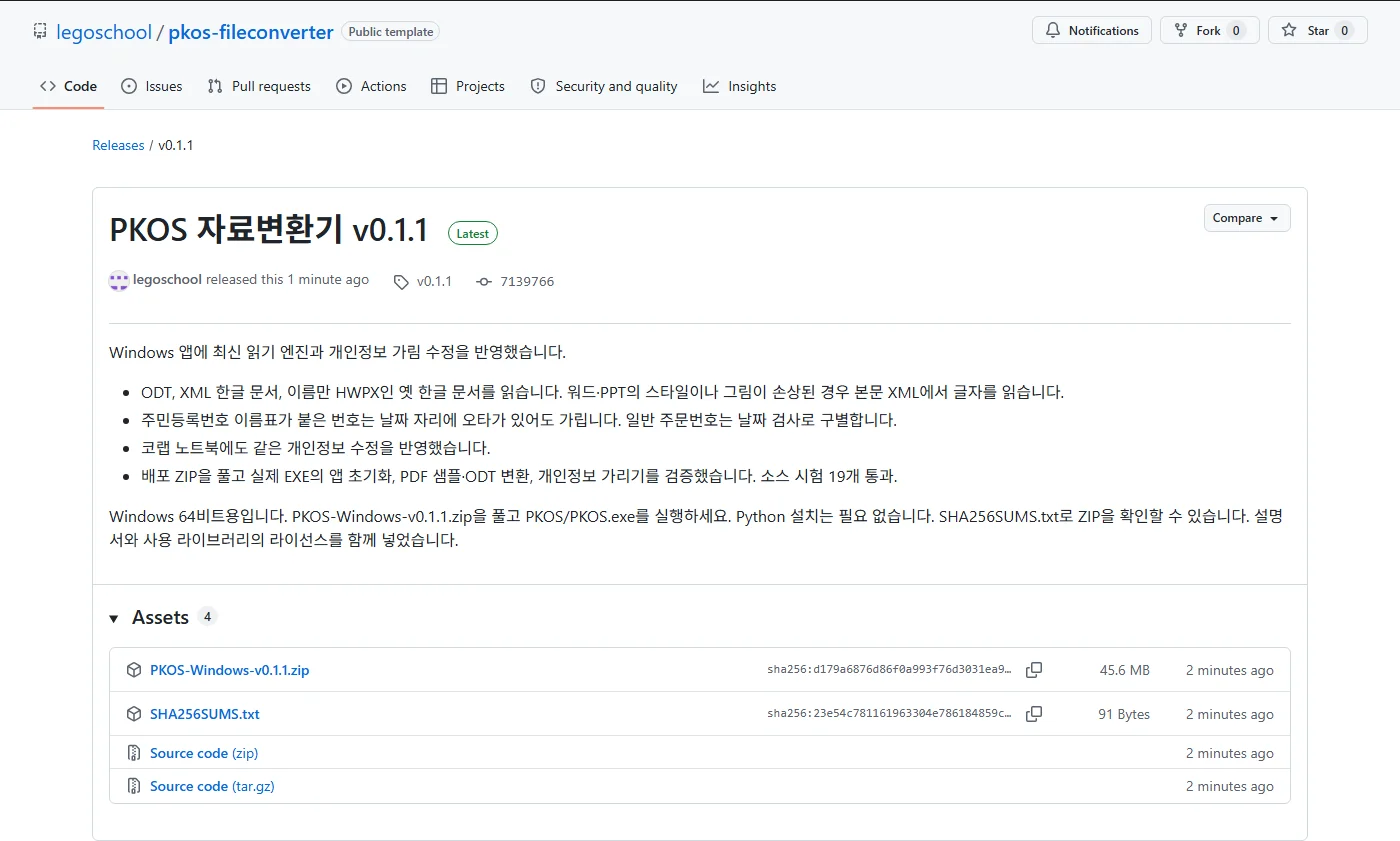Go to the Insights tab
Screen dimensions: 1400x841
pos(740,86)
